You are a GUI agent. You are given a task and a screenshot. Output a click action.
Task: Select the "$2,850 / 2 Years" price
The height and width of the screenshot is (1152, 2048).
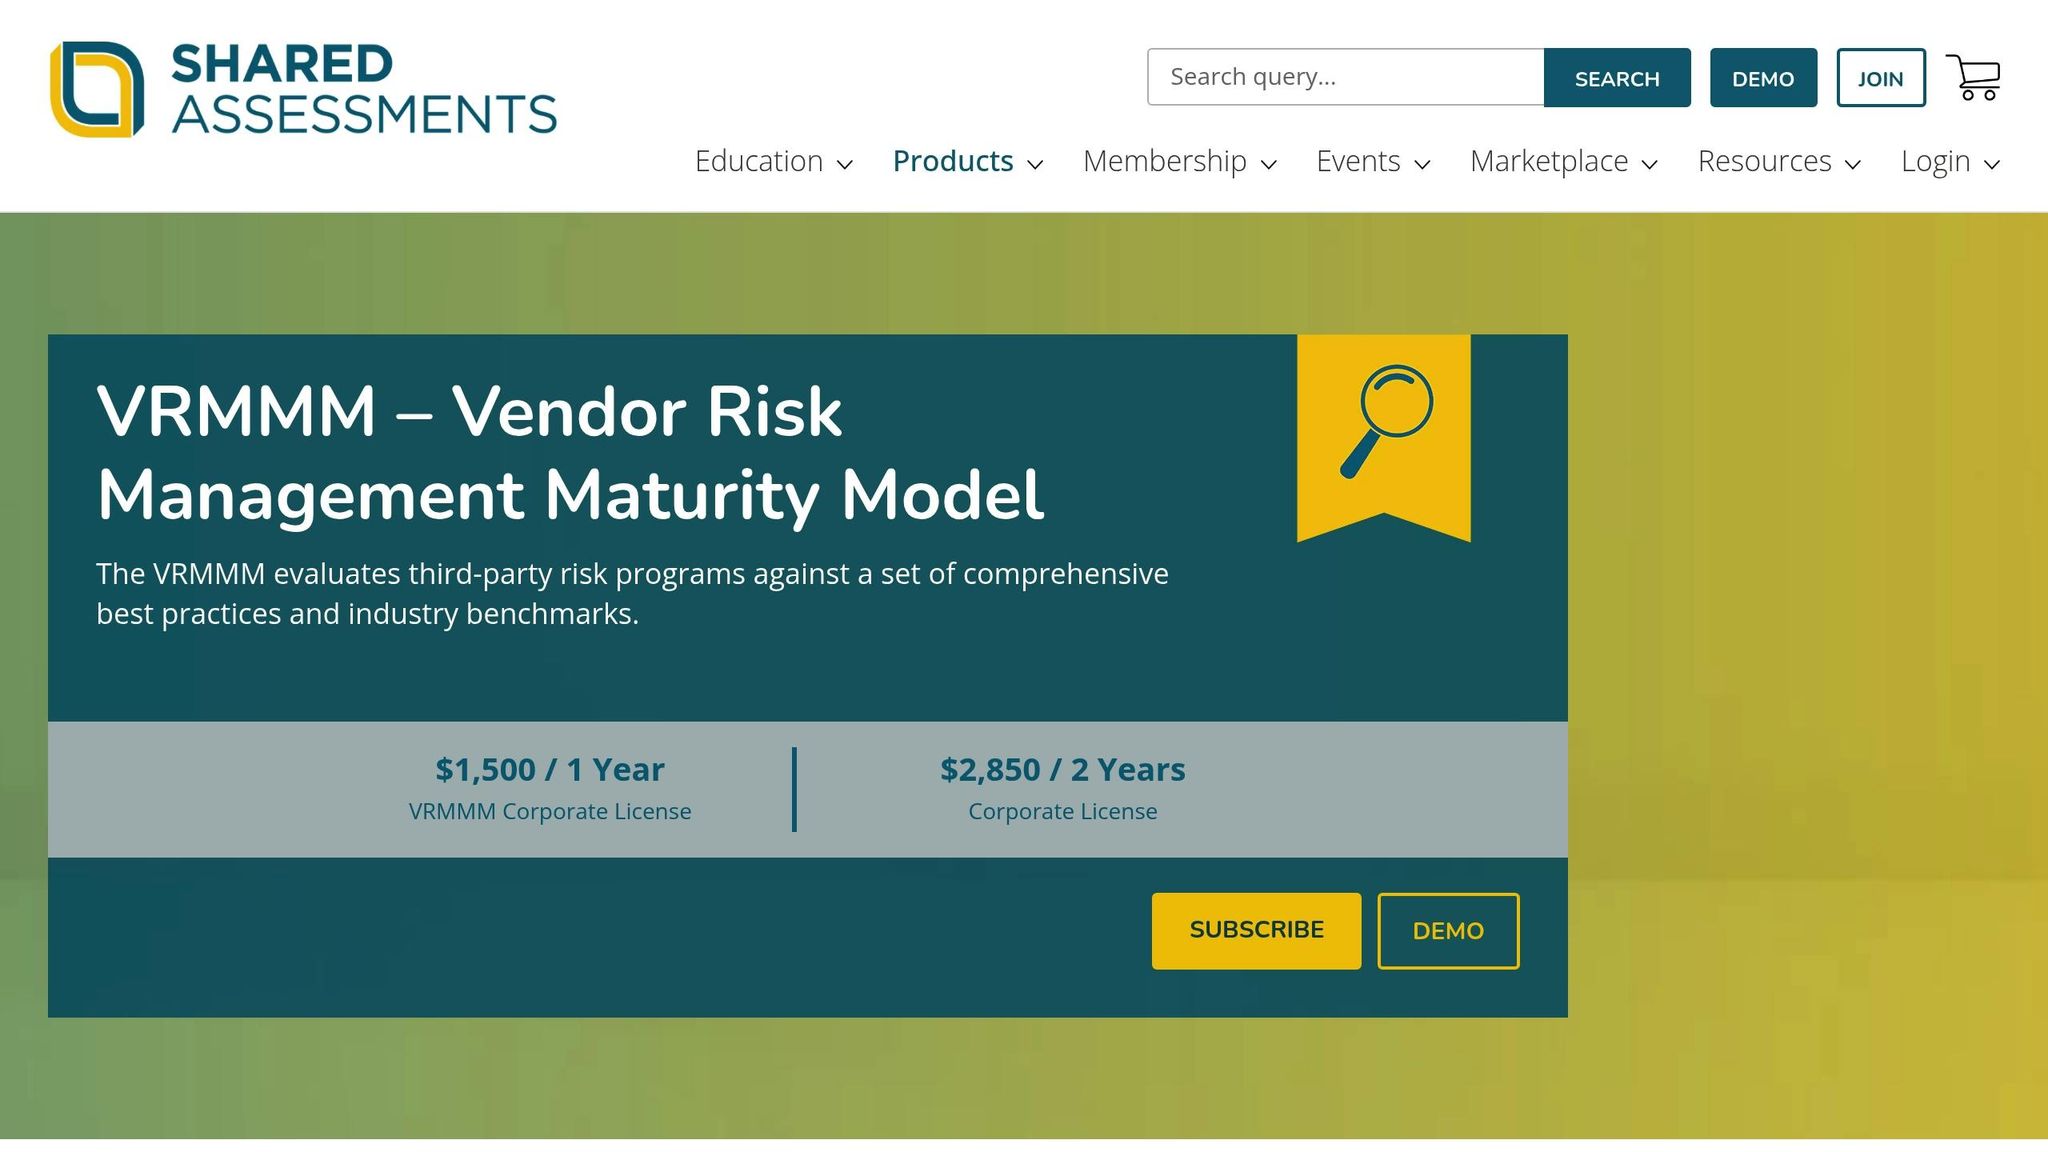coord(1062,769)
